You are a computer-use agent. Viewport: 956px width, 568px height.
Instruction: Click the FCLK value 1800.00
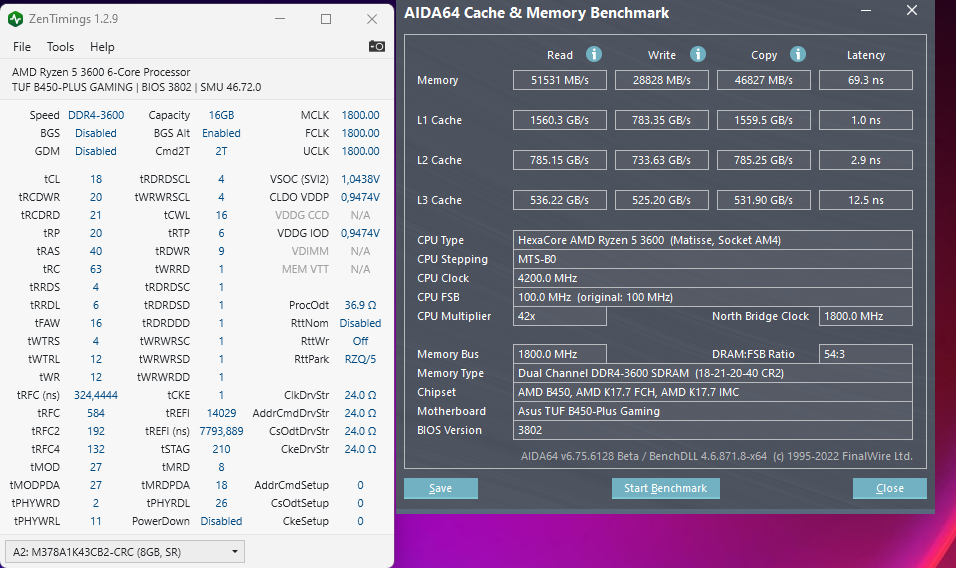coord(360,133)
